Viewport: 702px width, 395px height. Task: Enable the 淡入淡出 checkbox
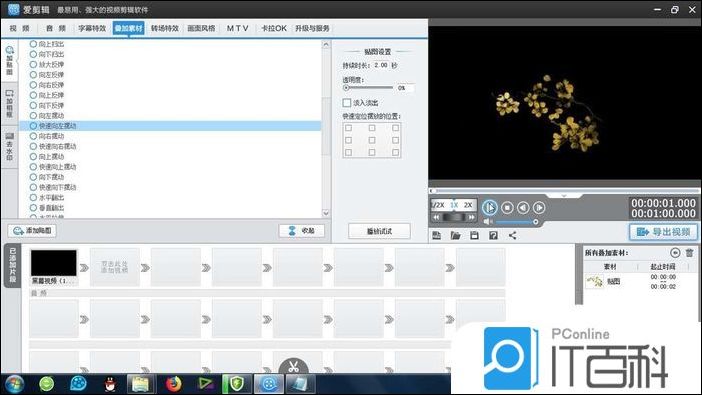[x=347, y=103]
